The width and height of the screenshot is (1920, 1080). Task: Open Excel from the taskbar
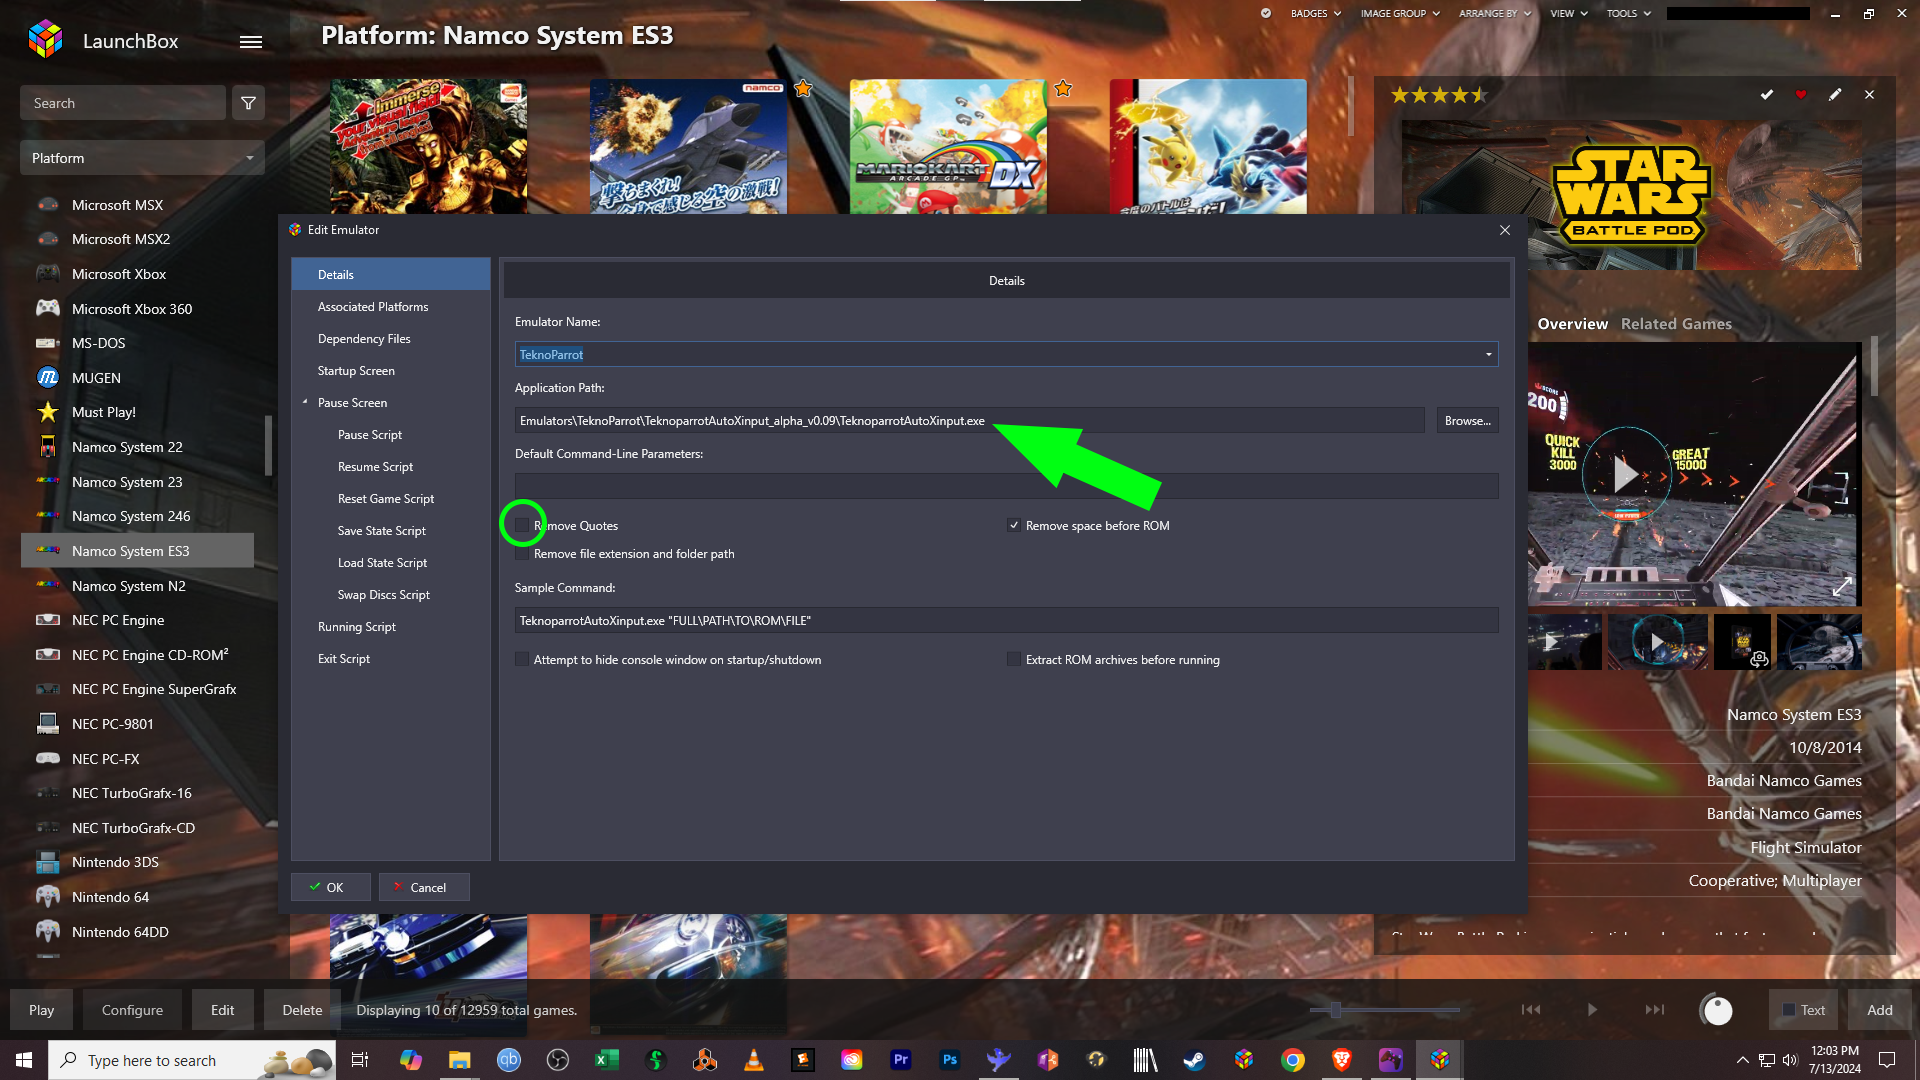click(606, 1060)
